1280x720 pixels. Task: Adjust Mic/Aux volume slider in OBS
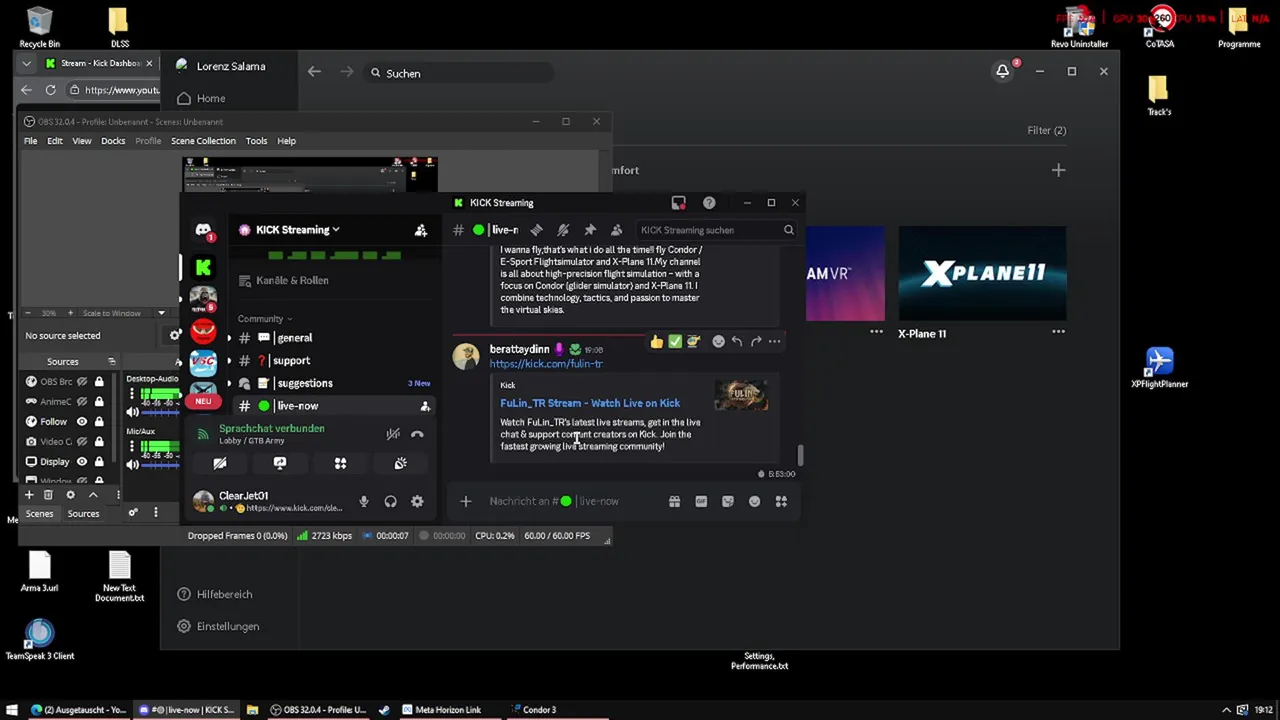coord(160,464)
